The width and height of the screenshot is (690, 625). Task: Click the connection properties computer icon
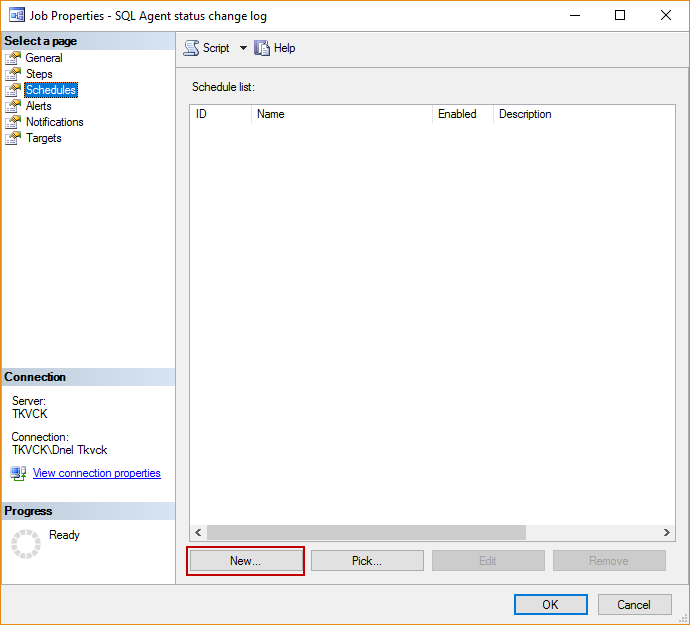18,474
